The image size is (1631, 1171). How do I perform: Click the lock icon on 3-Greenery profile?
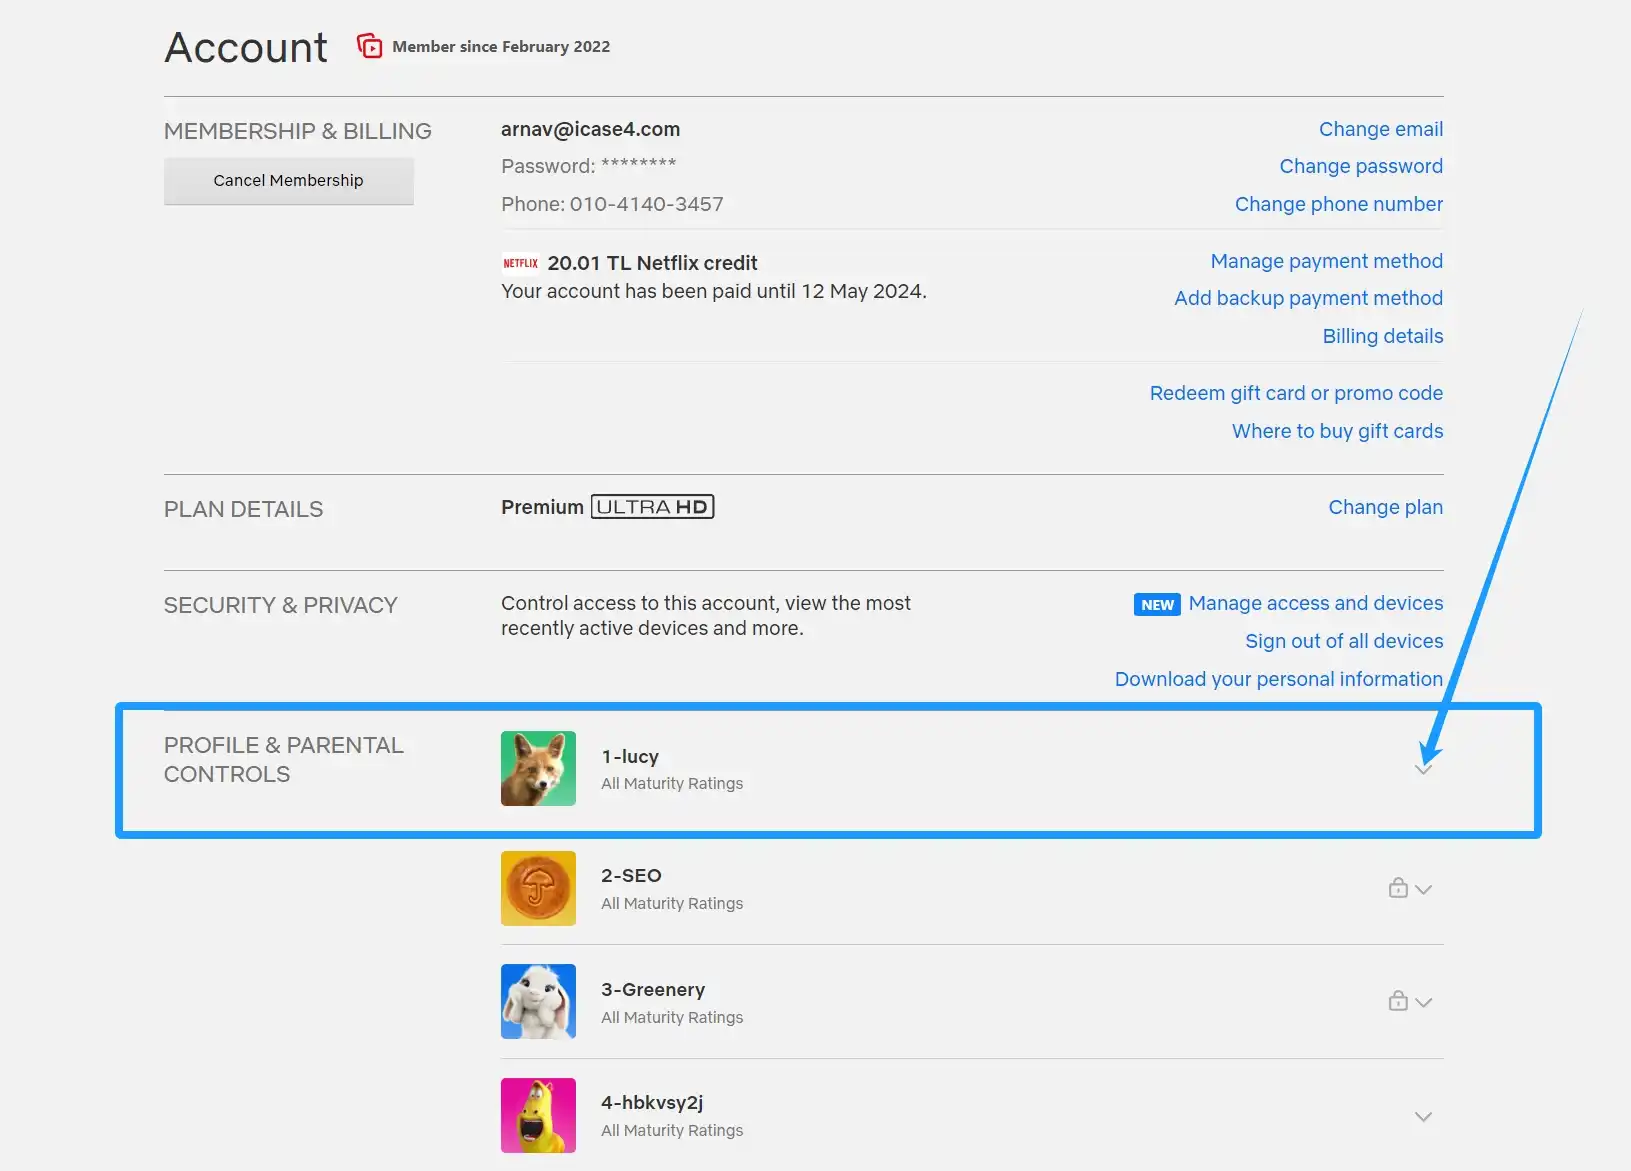pos(1398,1001)
